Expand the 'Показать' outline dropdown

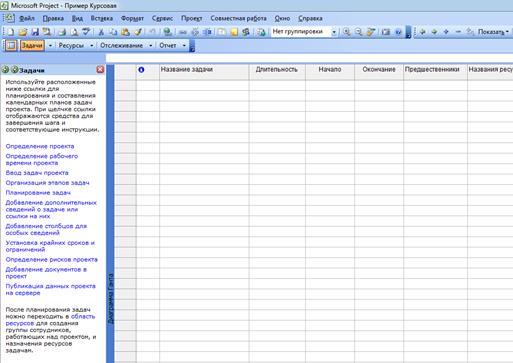(x=493, y=32)
